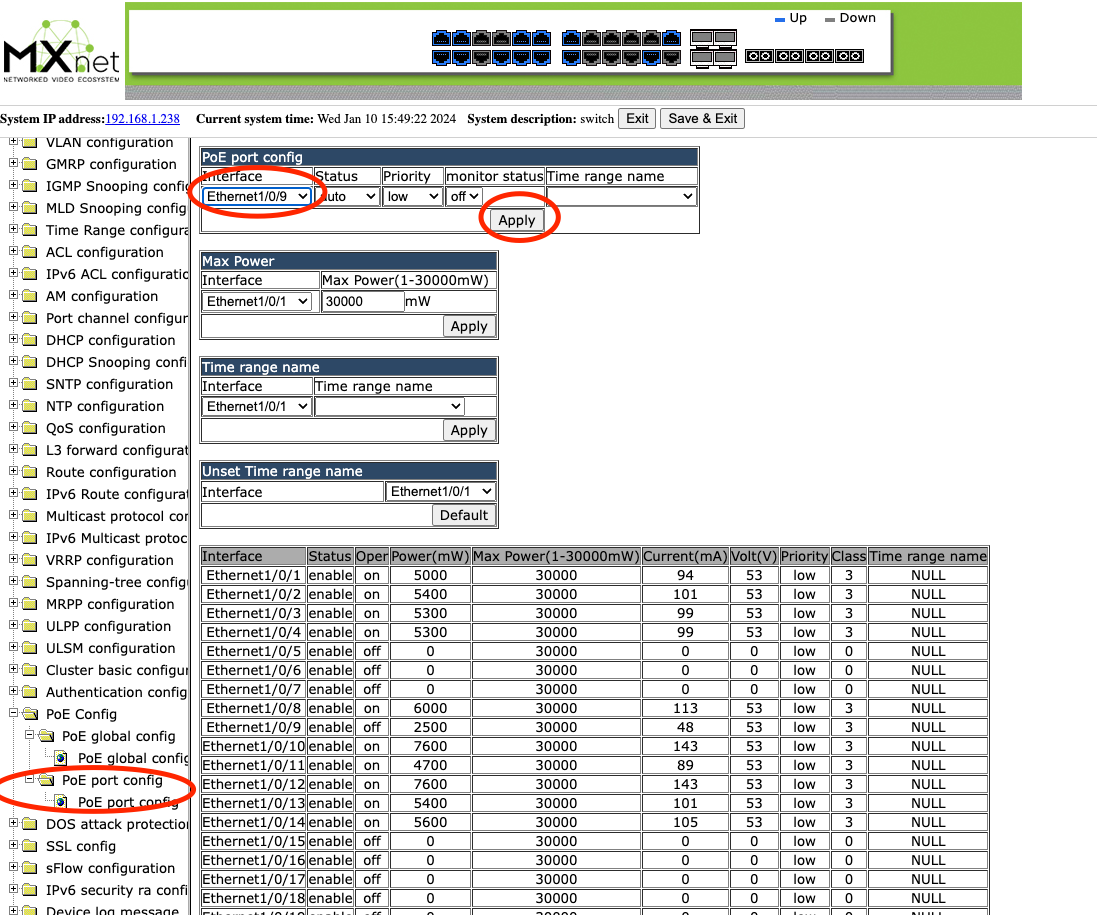Click folder icon beside SNTP configuration
This screenshot has width=1097, height=915.
(29, 385)
